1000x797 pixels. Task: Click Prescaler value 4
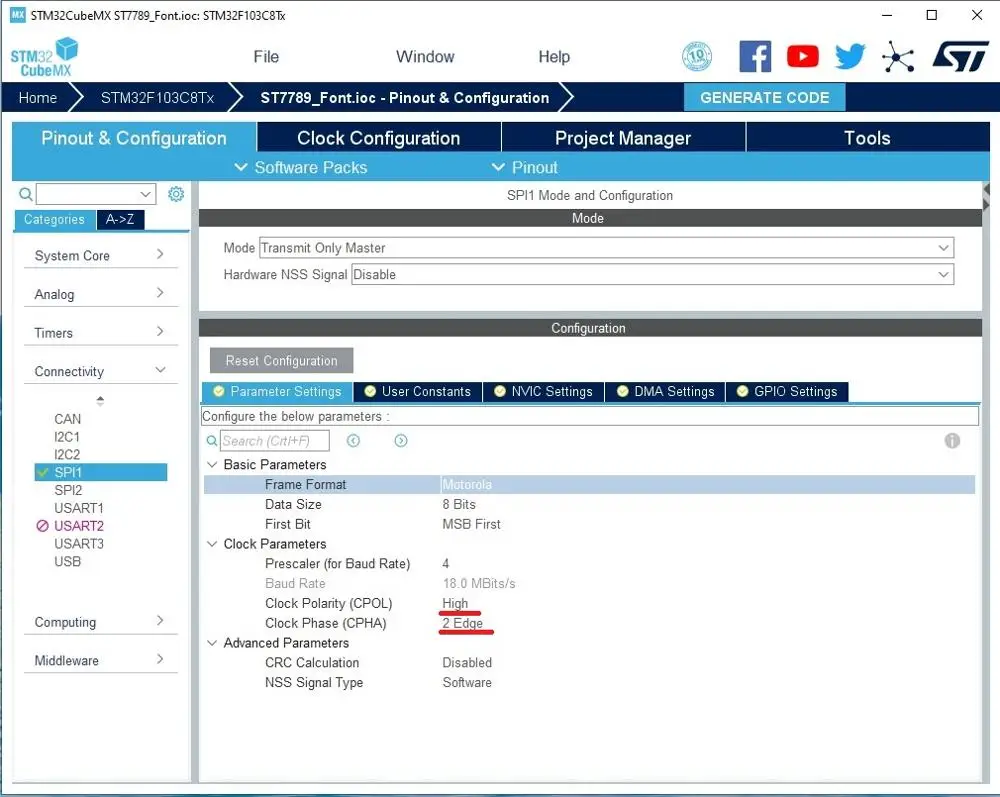pyautogui.click(x=446, y=564)
